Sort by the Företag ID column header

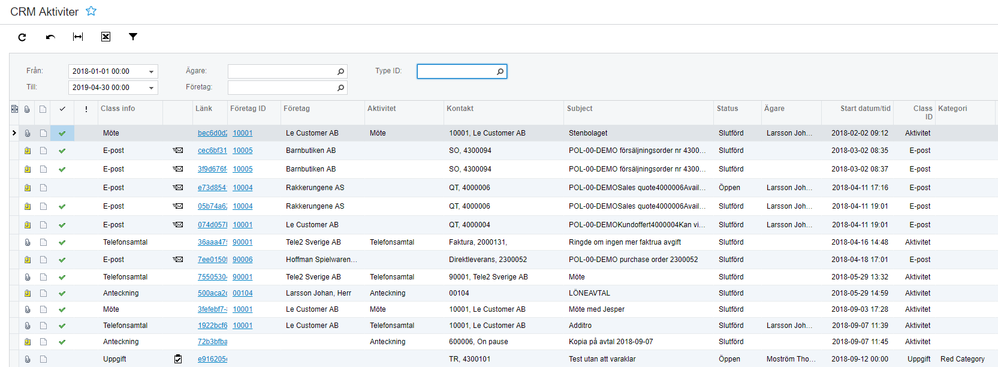coord(248,109)
